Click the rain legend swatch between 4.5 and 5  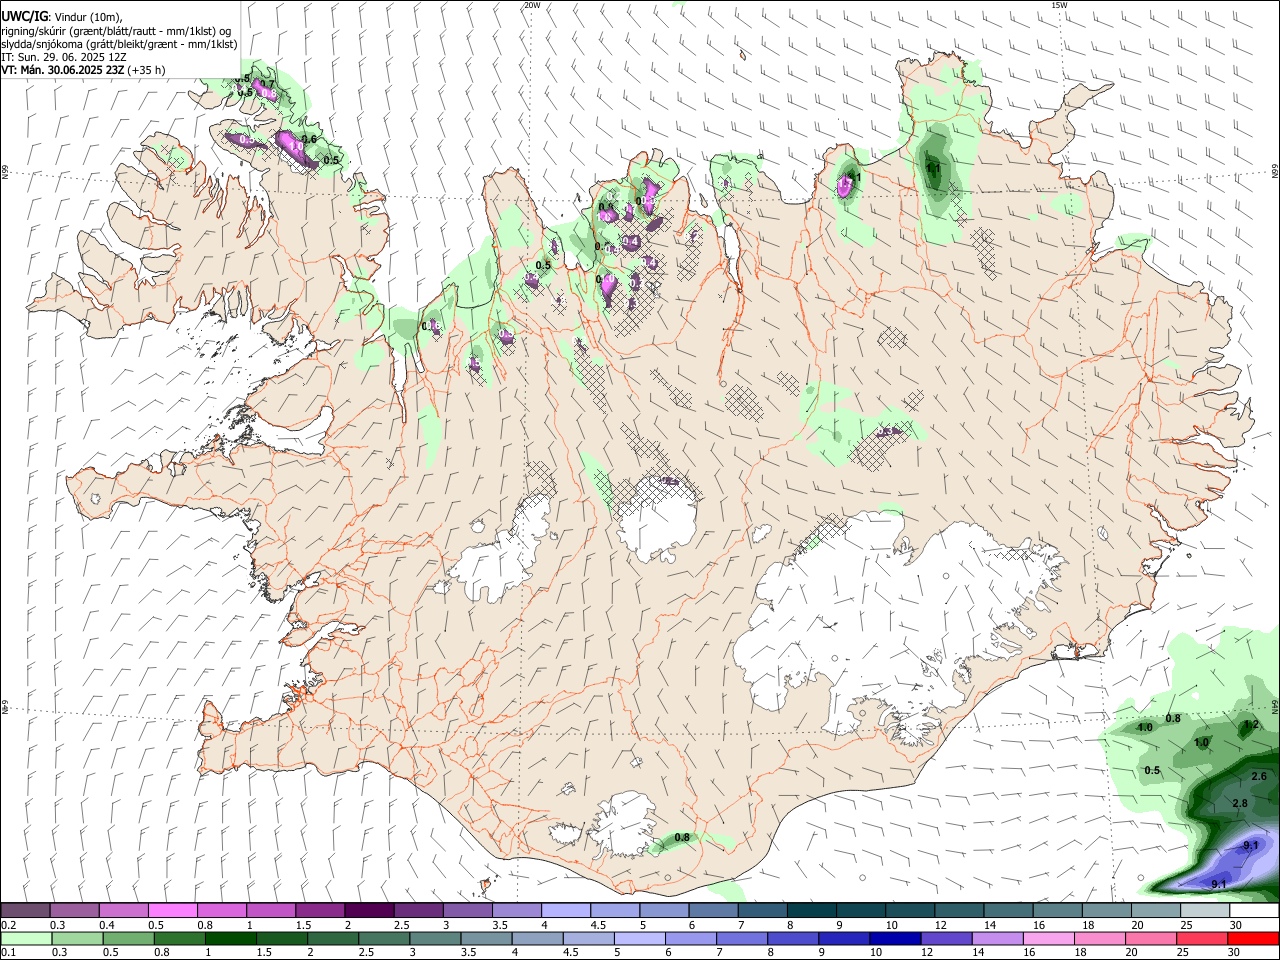589,938
